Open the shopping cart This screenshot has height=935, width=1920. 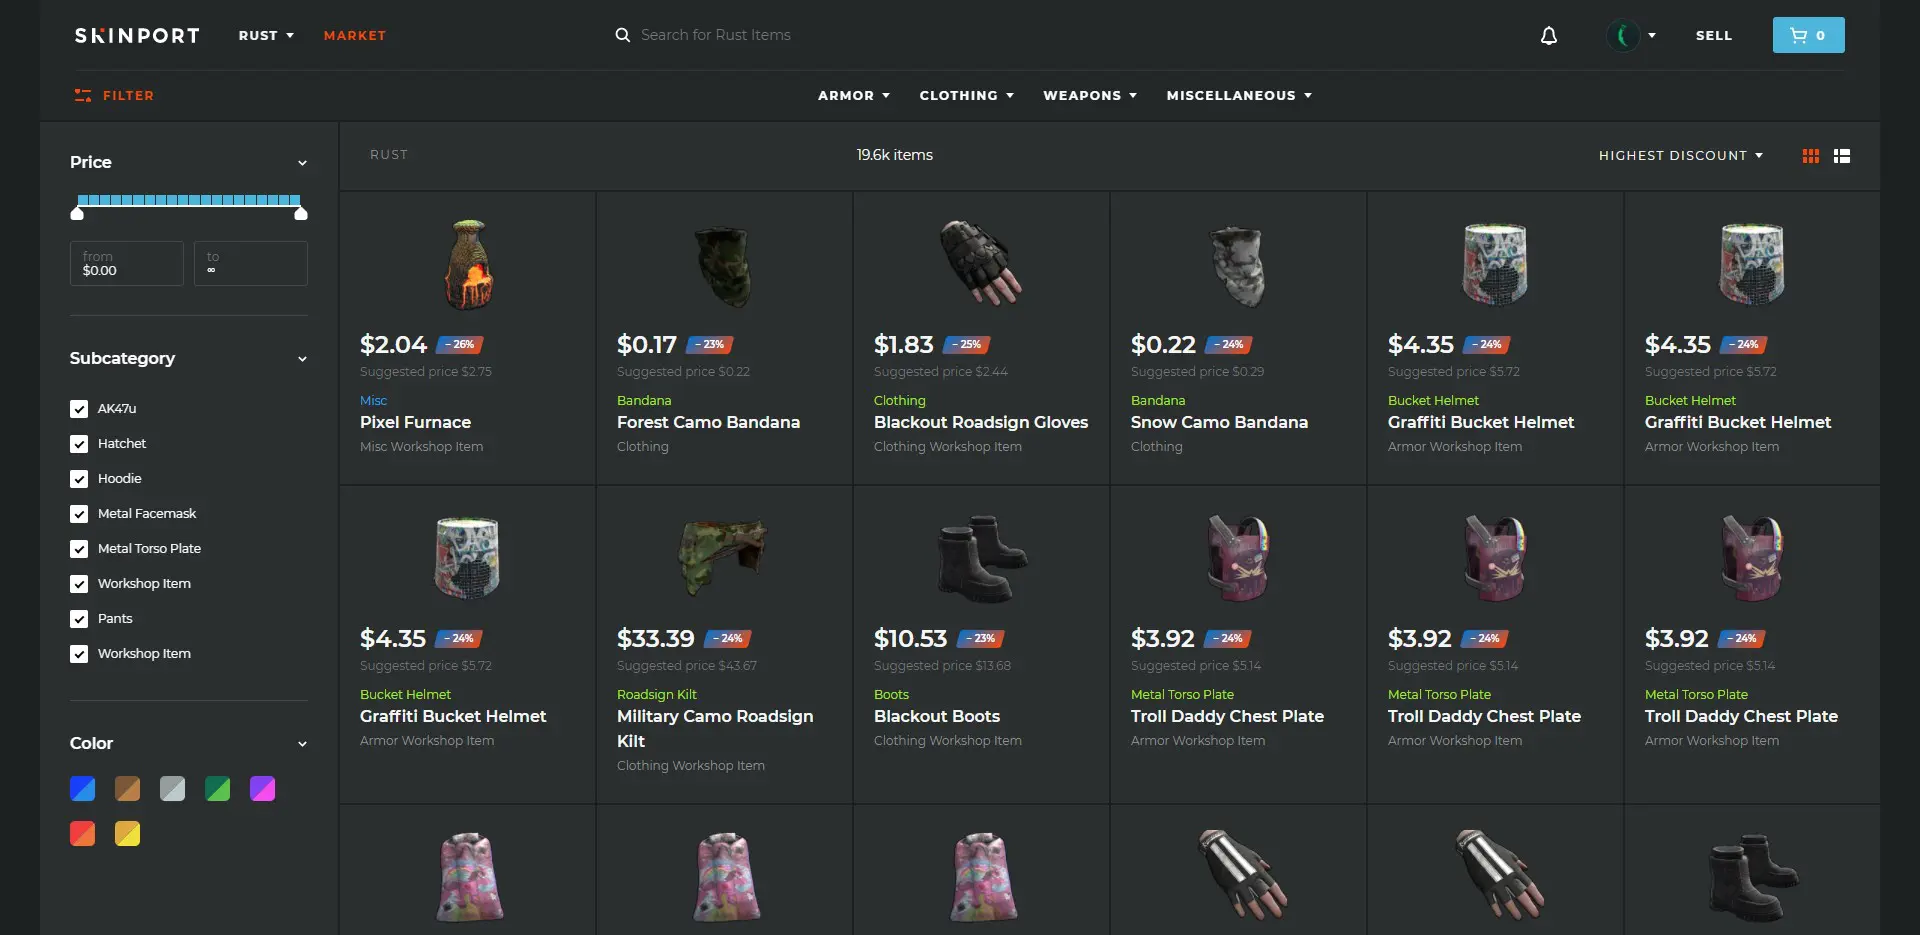(1808, 35)
